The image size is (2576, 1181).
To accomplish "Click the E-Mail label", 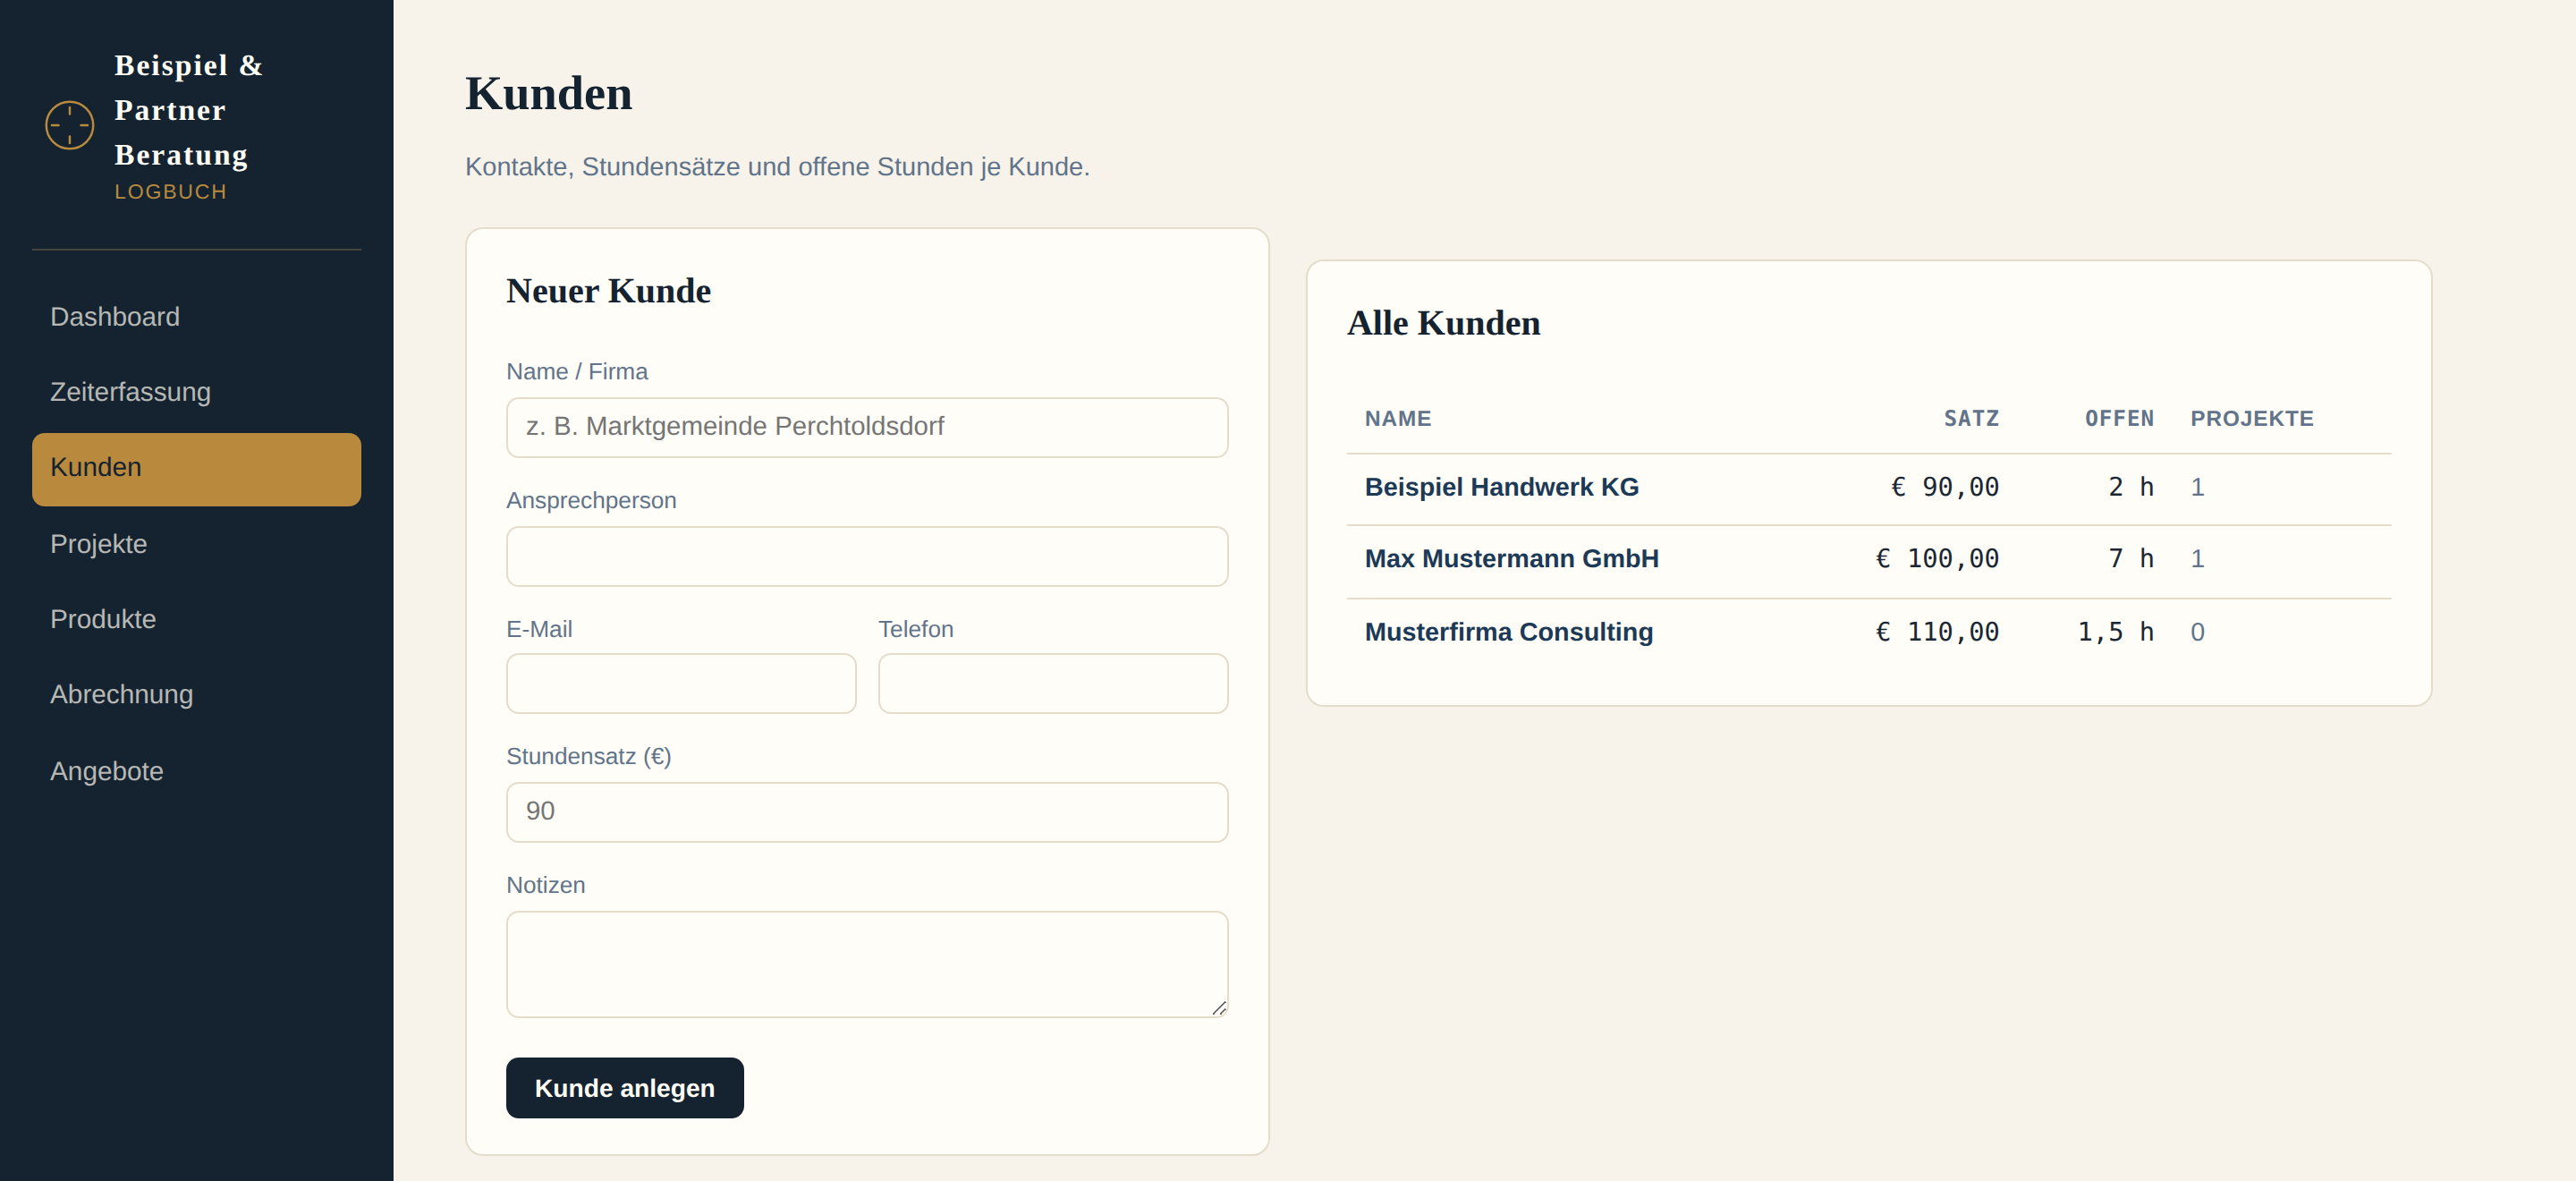I will tap(539, 629).
